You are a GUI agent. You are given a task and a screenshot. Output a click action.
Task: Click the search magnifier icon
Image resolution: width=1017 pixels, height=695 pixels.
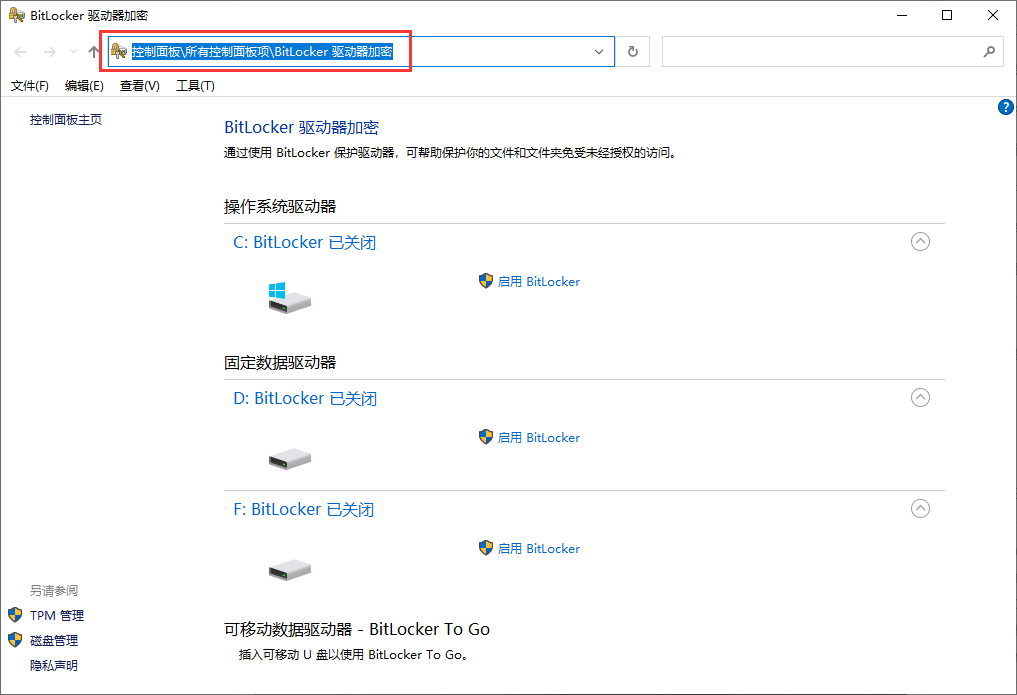pos(989,52)
